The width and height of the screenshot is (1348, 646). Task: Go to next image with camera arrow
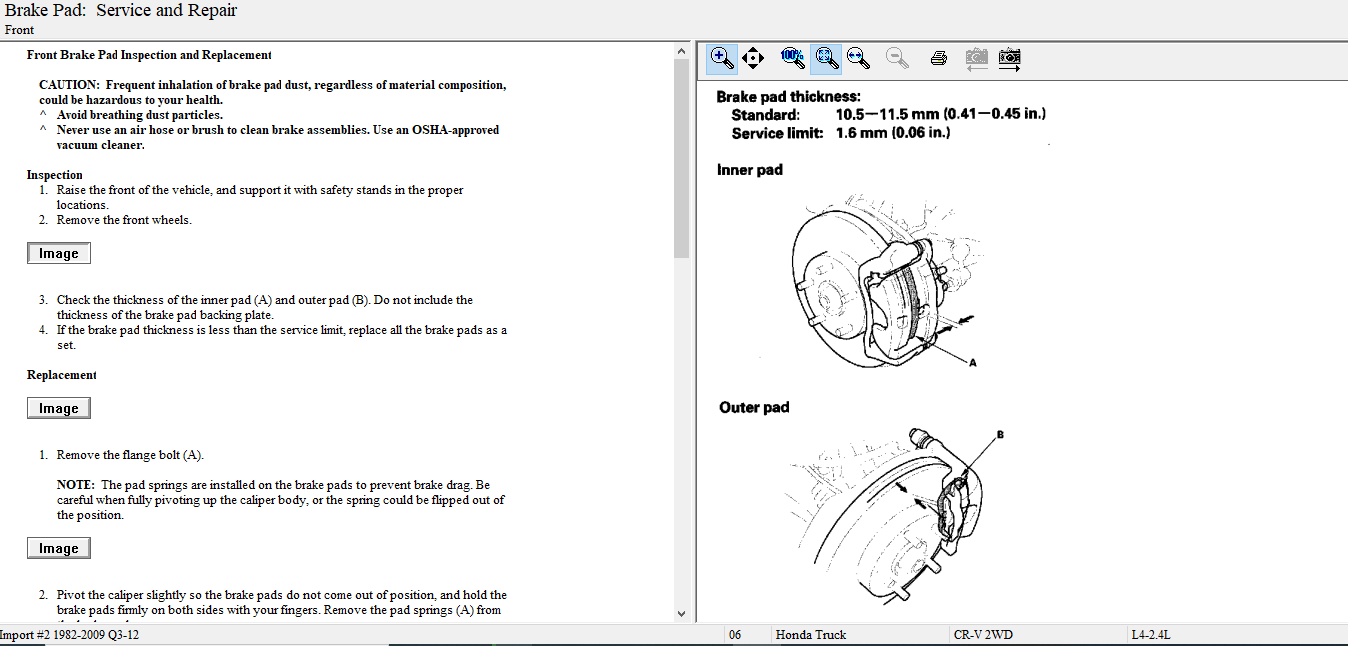1010,58
